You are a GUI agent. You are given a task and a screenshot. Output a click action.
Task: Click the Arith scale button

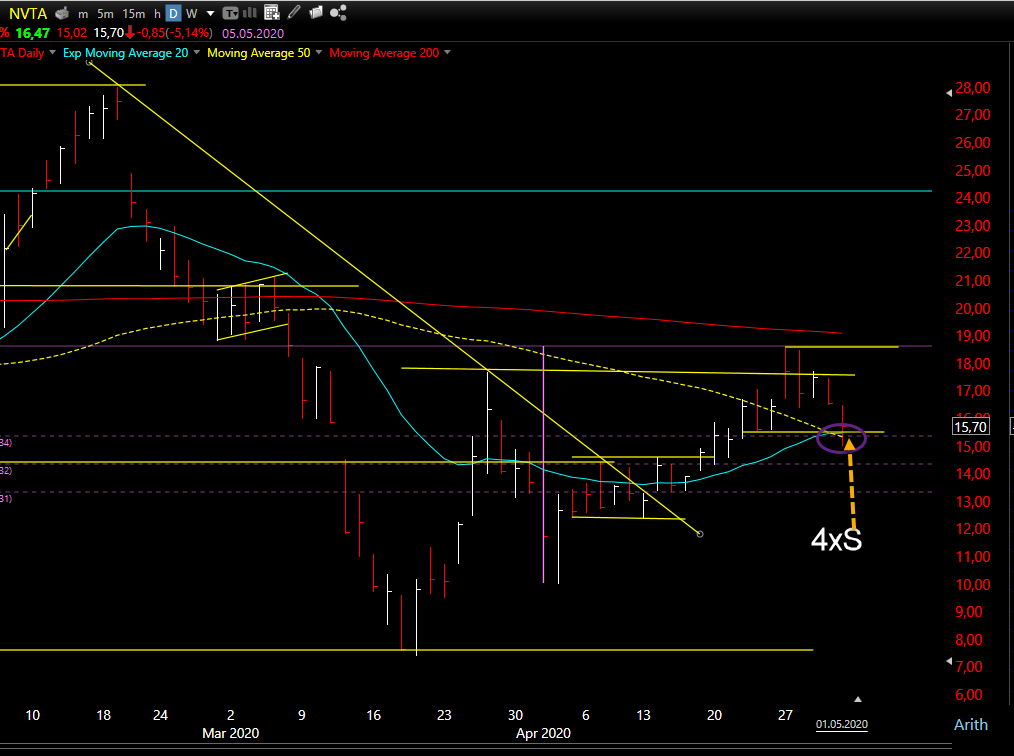pos(971,724)
